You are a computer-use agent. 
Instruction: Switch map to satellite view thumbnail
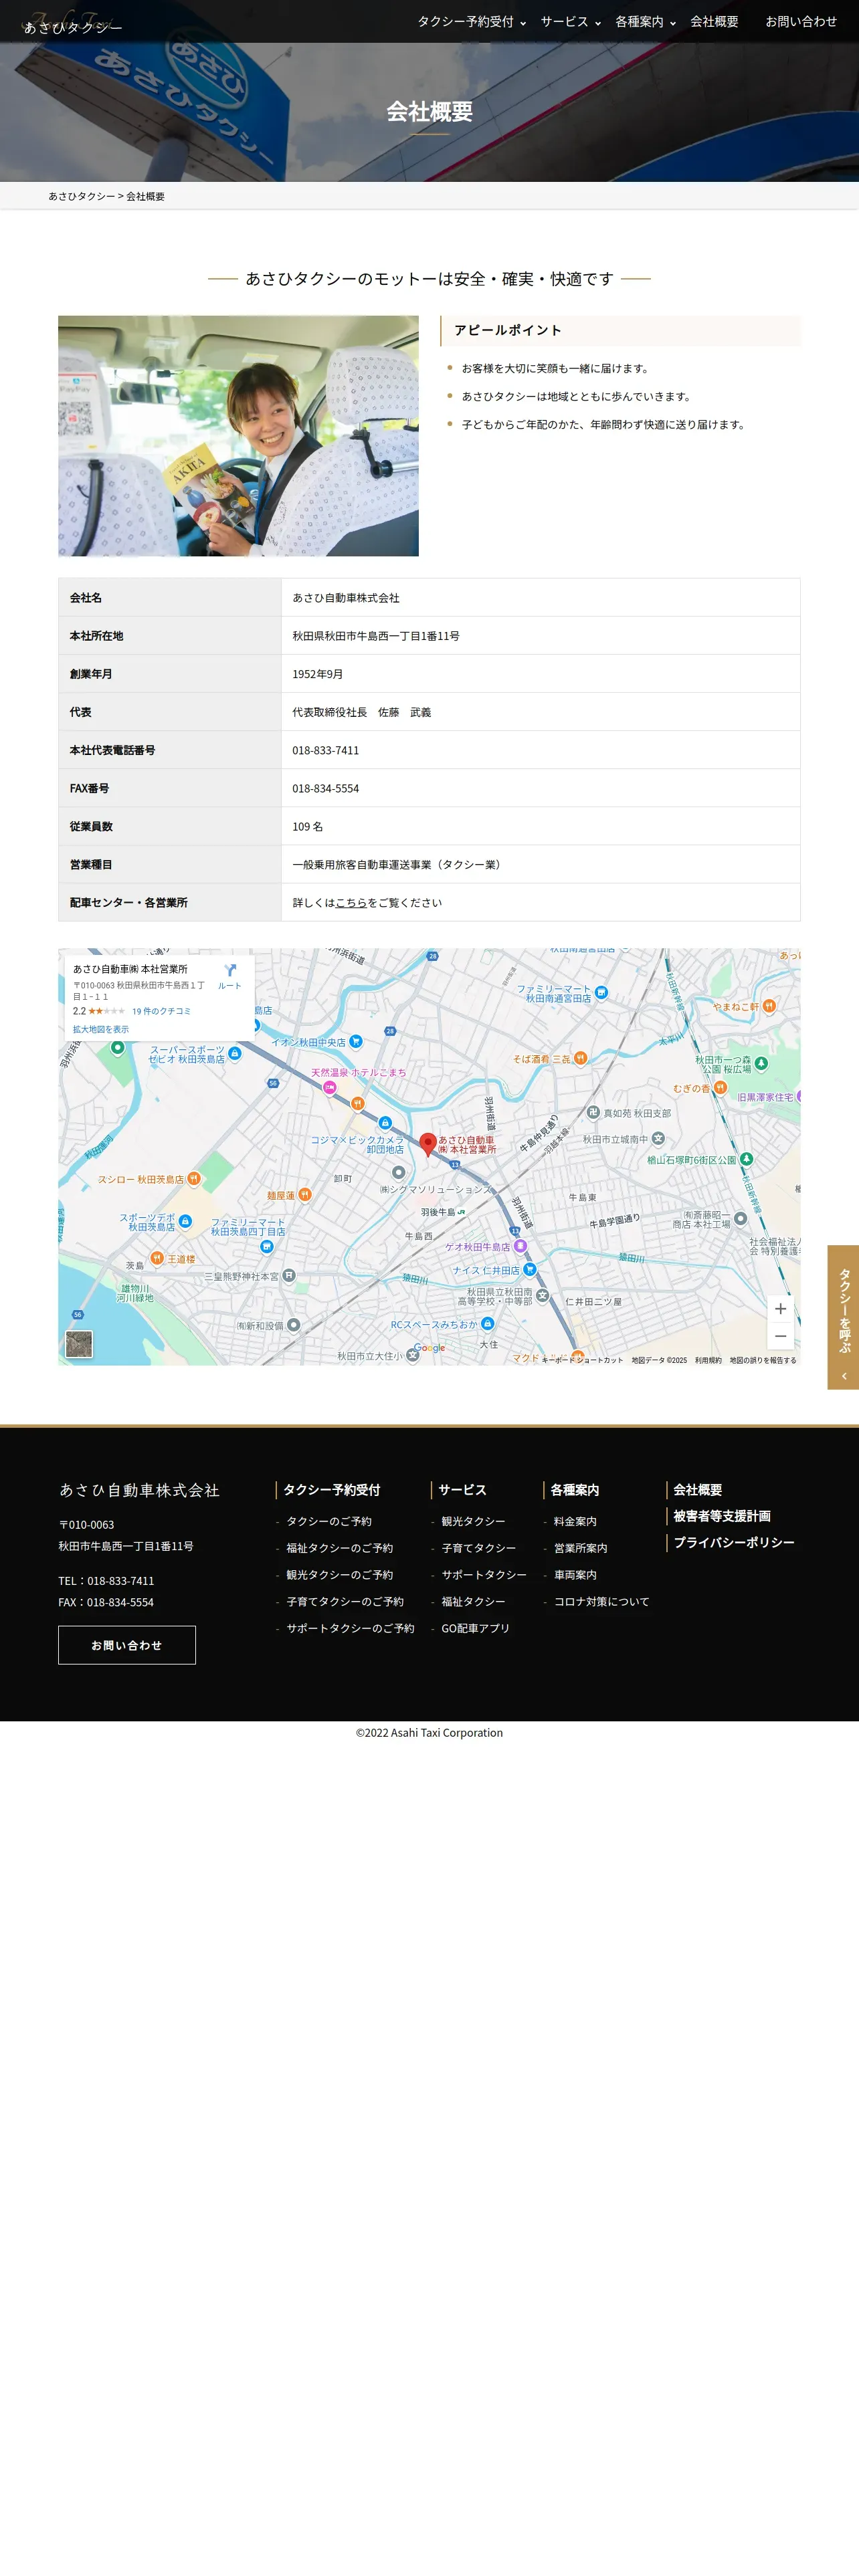point(79,1344)
